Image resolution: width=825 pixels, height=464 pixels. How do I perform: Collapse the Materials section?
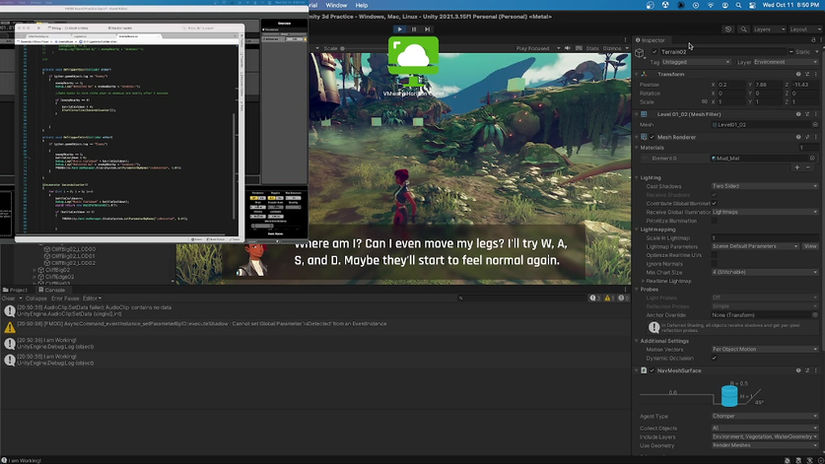pyautogui.click(x=637, y=148)
